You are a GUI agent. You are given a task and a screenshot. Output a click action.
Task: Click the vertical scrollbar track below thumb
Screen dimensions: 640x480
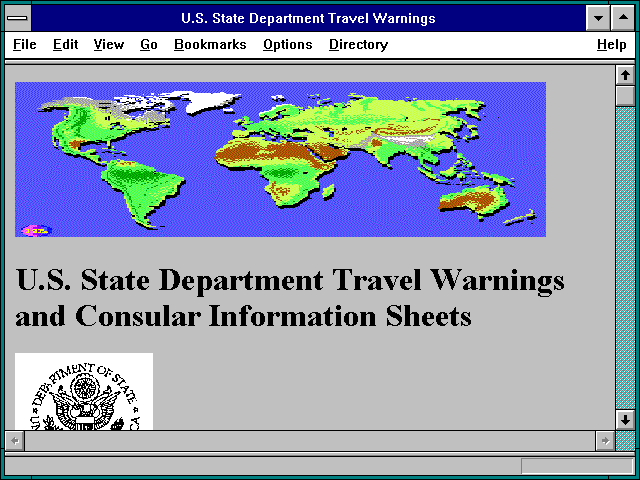point(625,257)
